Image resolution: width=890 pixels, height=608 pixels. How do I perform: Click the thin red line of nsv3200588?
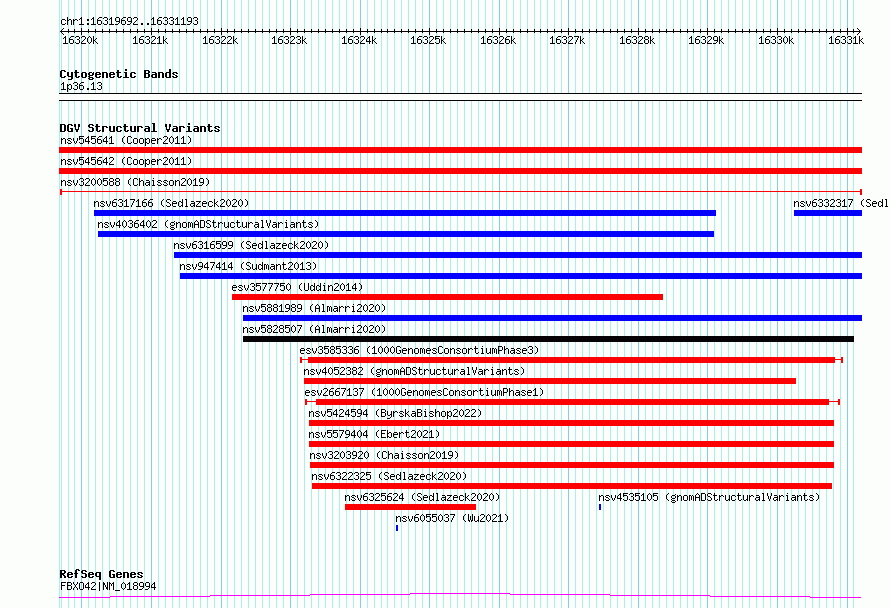click(x=460, y=192)
